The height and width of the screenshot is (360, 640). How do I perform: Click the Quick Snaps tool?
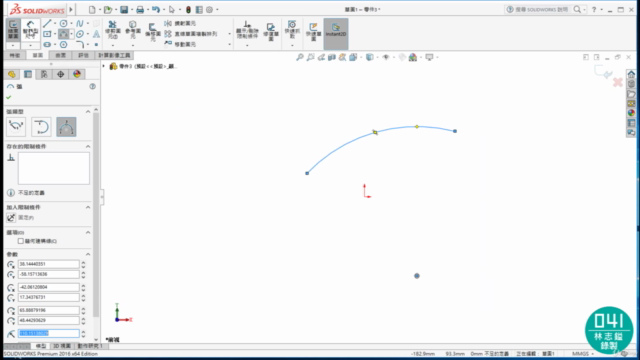(292, 30)
